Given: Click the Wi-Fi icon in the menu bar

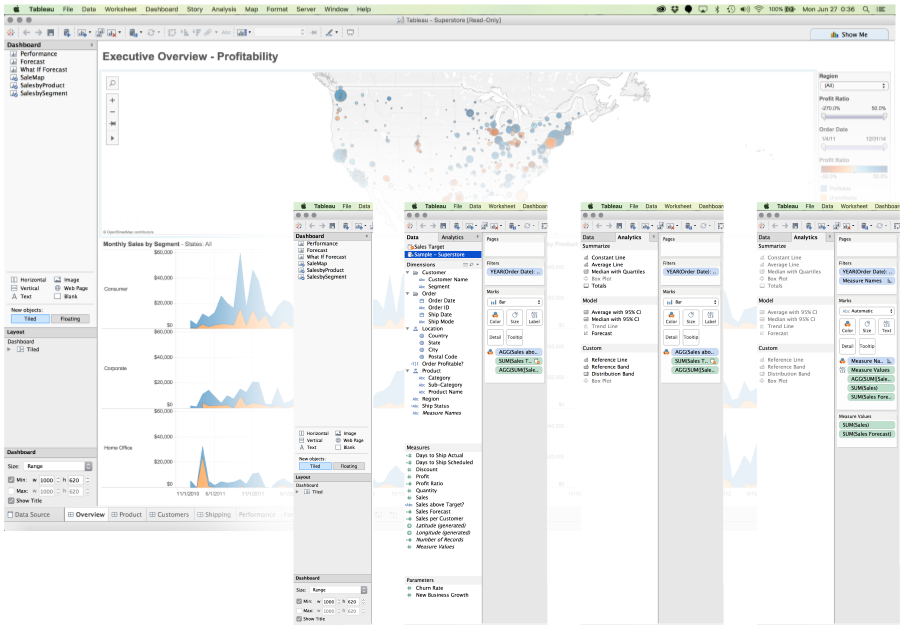Looking at the screenshot, I should click(x=758, y=9).
